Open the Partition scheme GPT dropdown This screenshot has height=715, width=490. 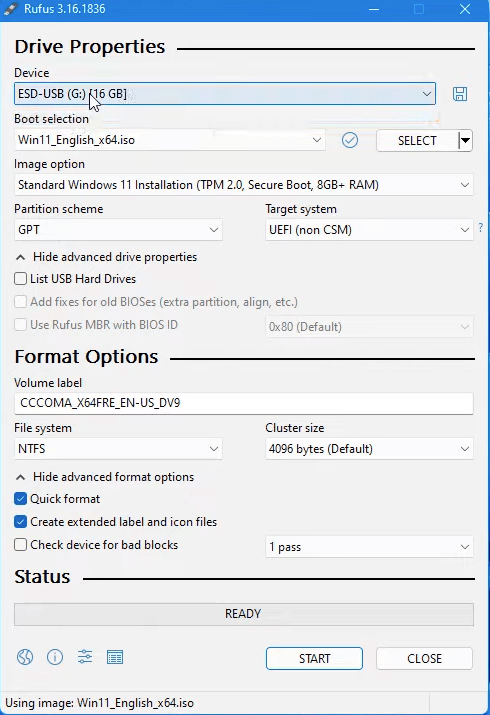tap(118, 230)
